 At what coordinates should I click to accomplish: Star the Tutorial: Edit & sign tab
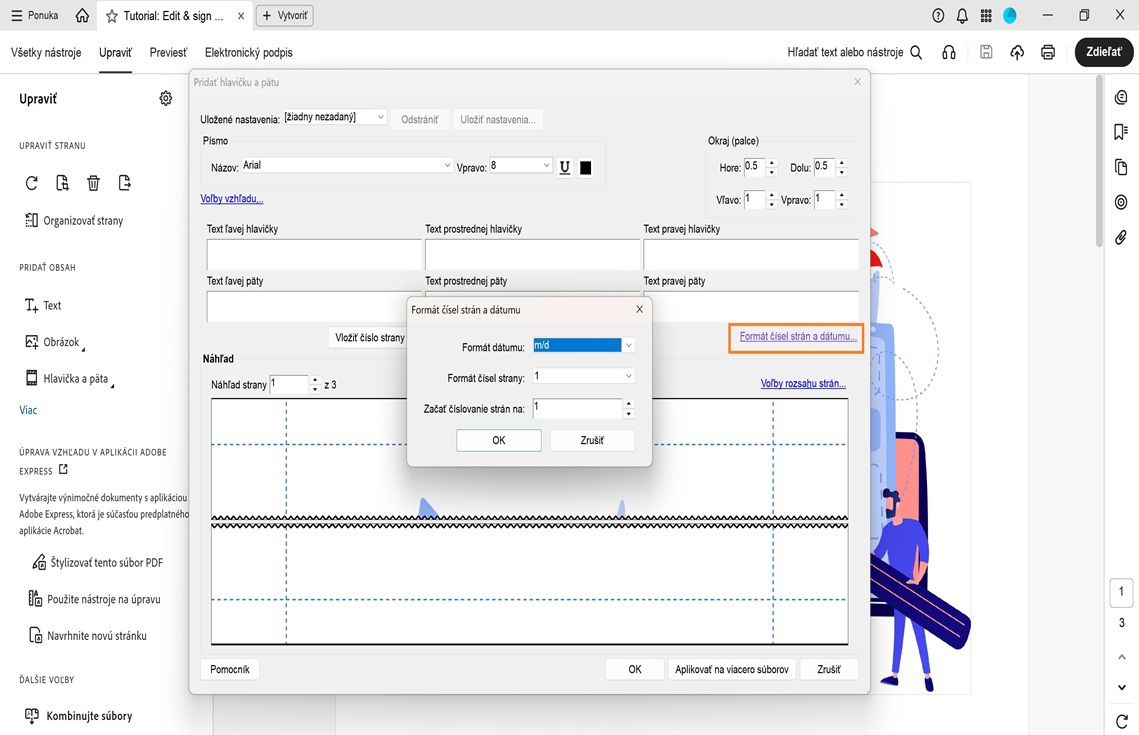pyautogui.click(x=112, y=16)
